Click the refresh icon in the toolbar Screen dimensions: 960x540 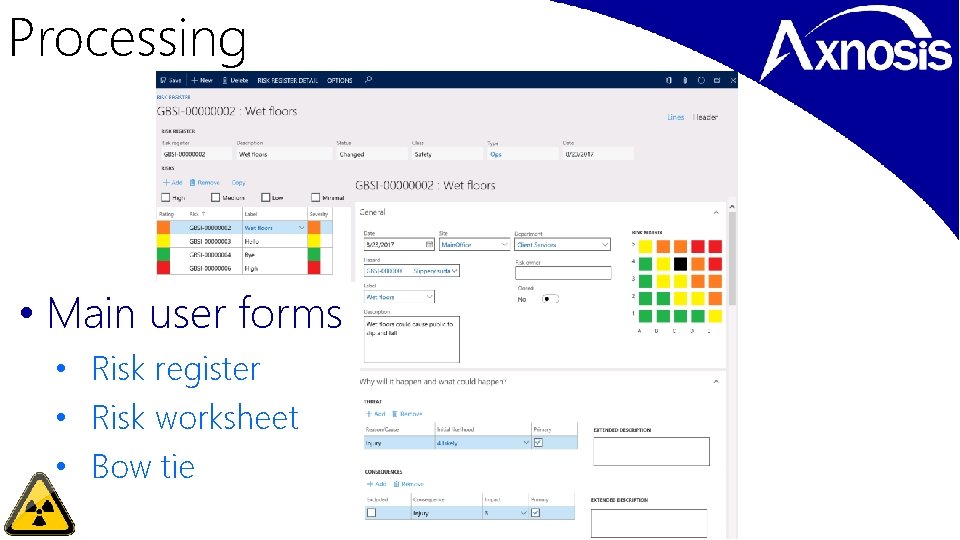pyautogui.click(x=701, y=80)
